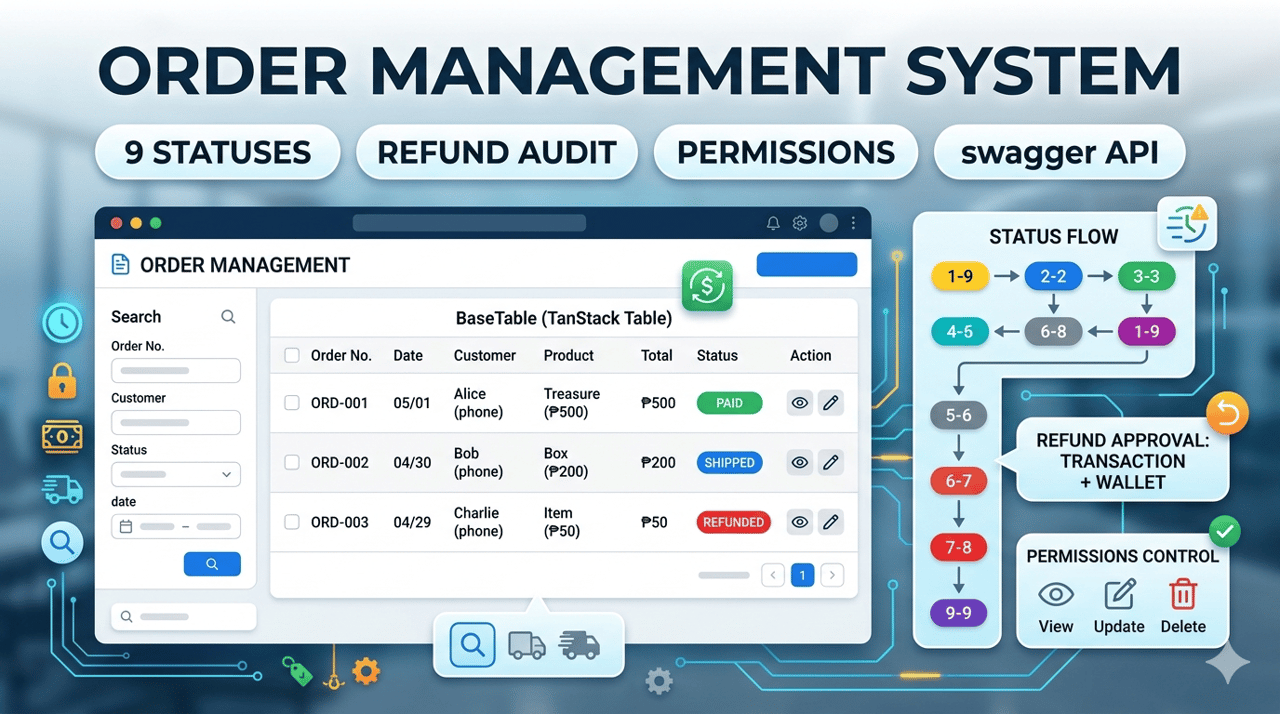Go to next page arrow in pagination

[x=832, y=575]
